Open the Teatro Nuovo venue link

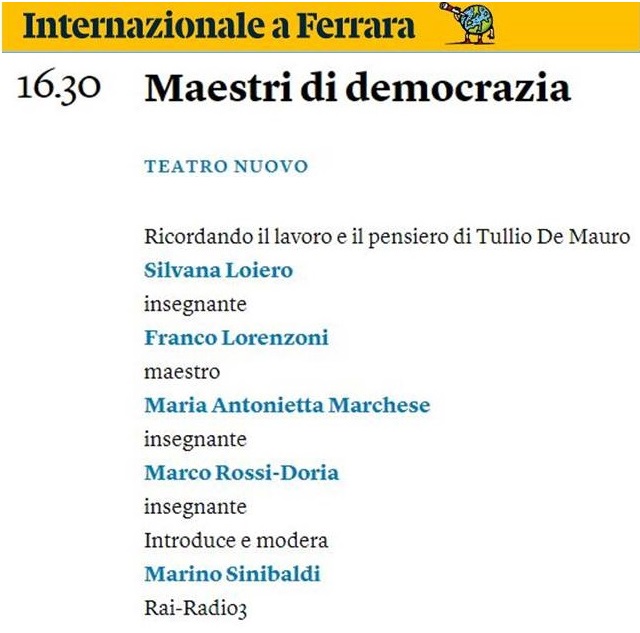[x=226, y=167]
